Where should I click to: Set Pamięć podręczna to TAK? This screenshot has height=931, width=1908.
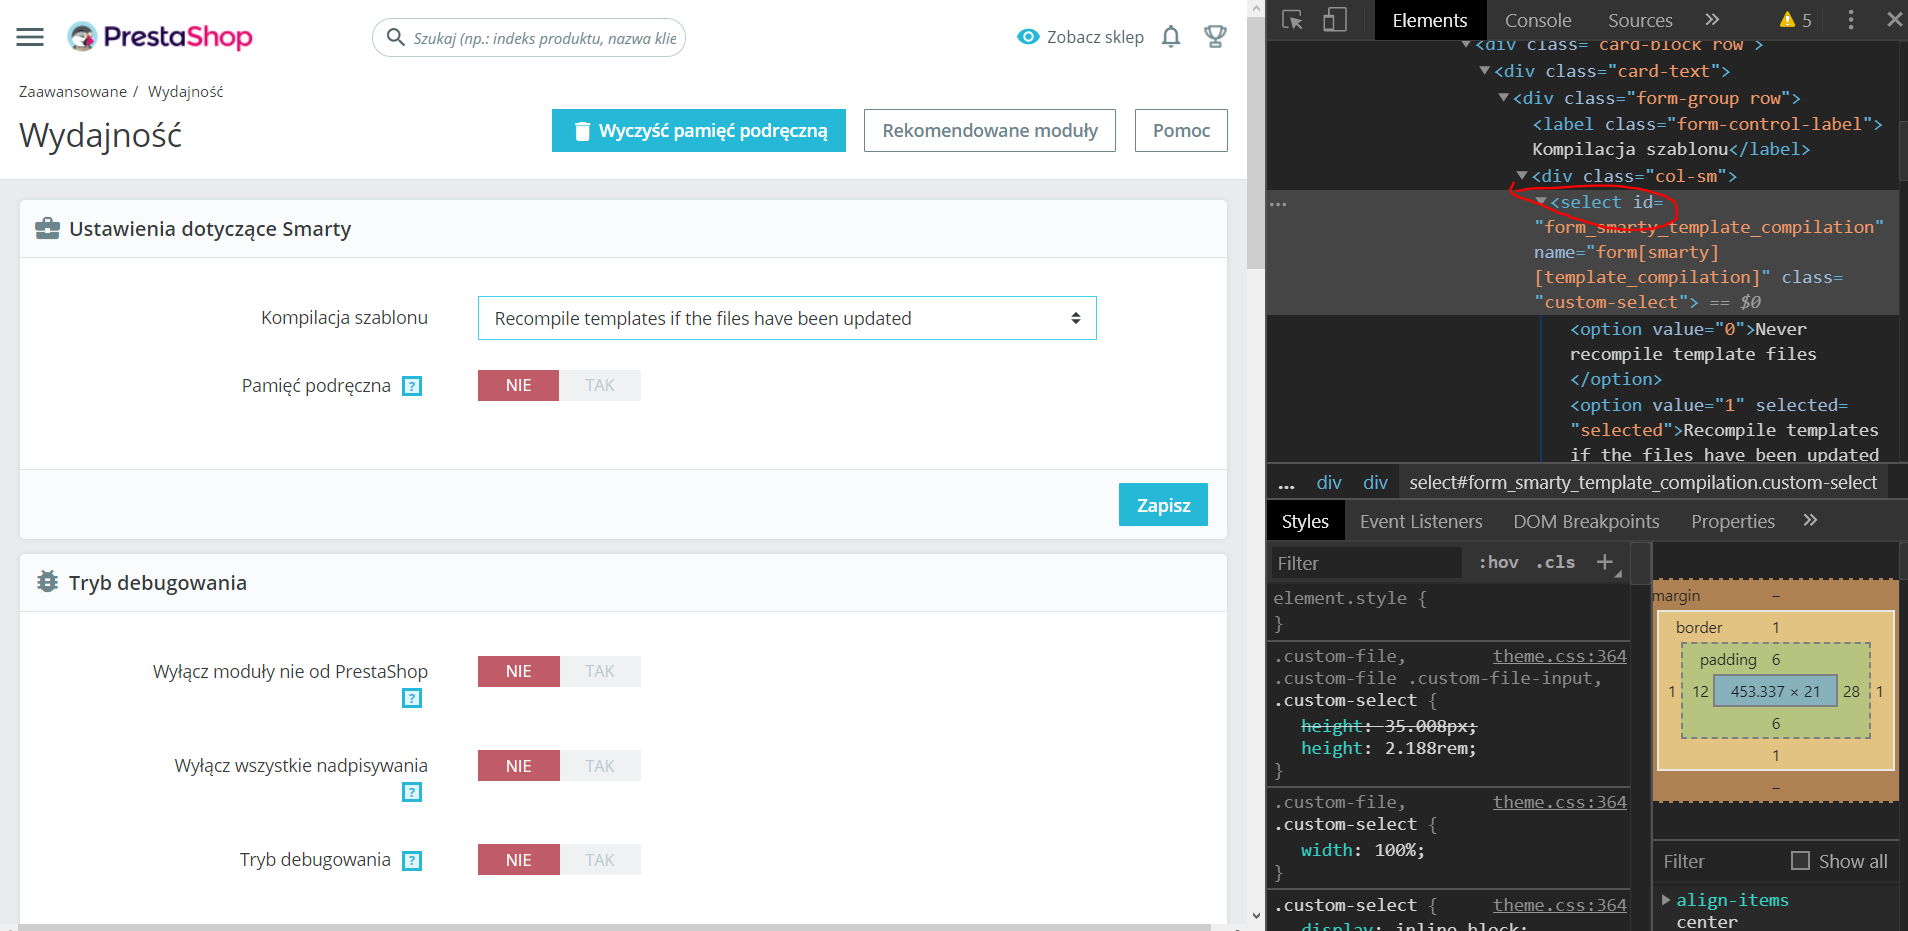pyautogui.click(x=600, y=386)
